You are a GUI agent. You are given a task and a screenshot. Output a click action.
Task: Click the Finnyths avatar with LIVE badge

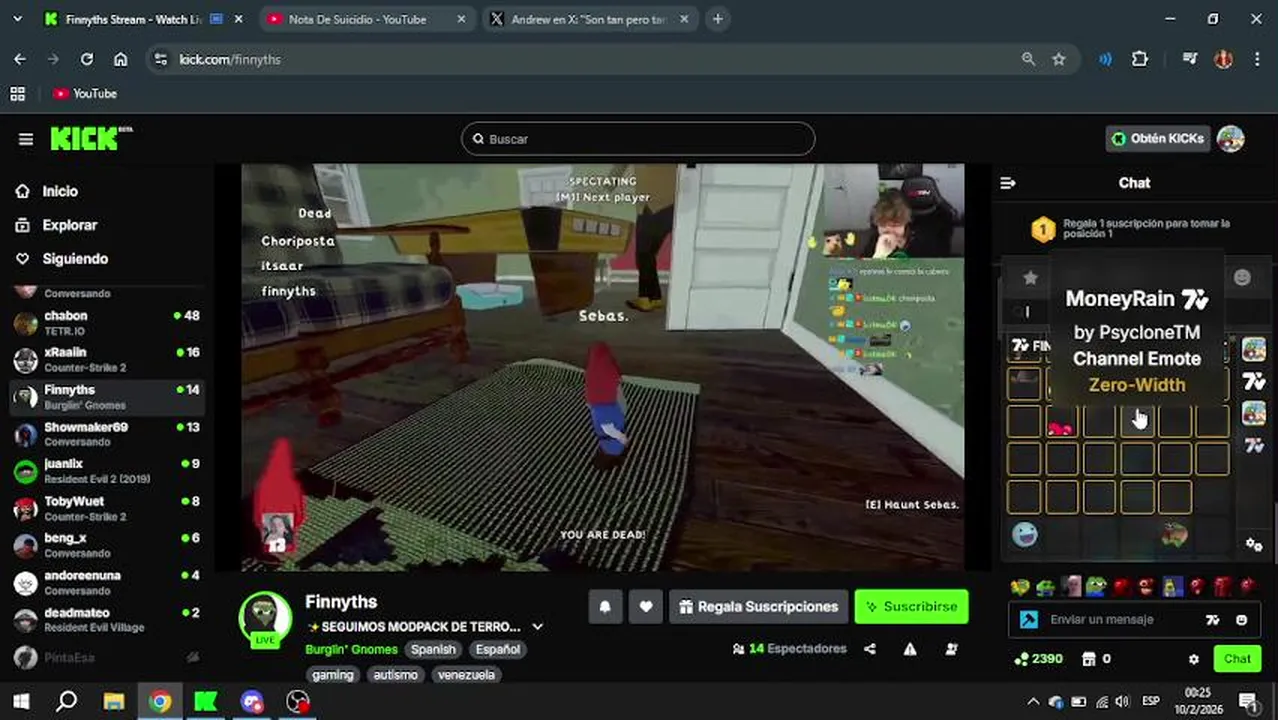(x=265, y=619)
